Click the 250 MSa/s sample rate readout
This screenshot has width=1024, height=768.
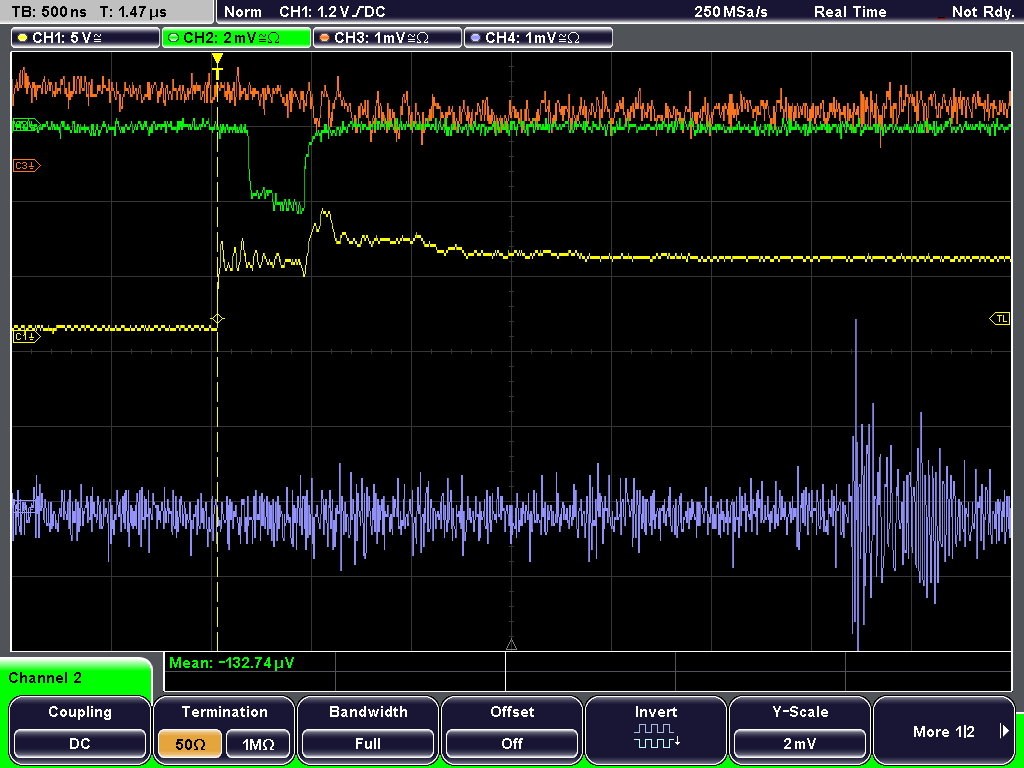(x=731, y=11)
